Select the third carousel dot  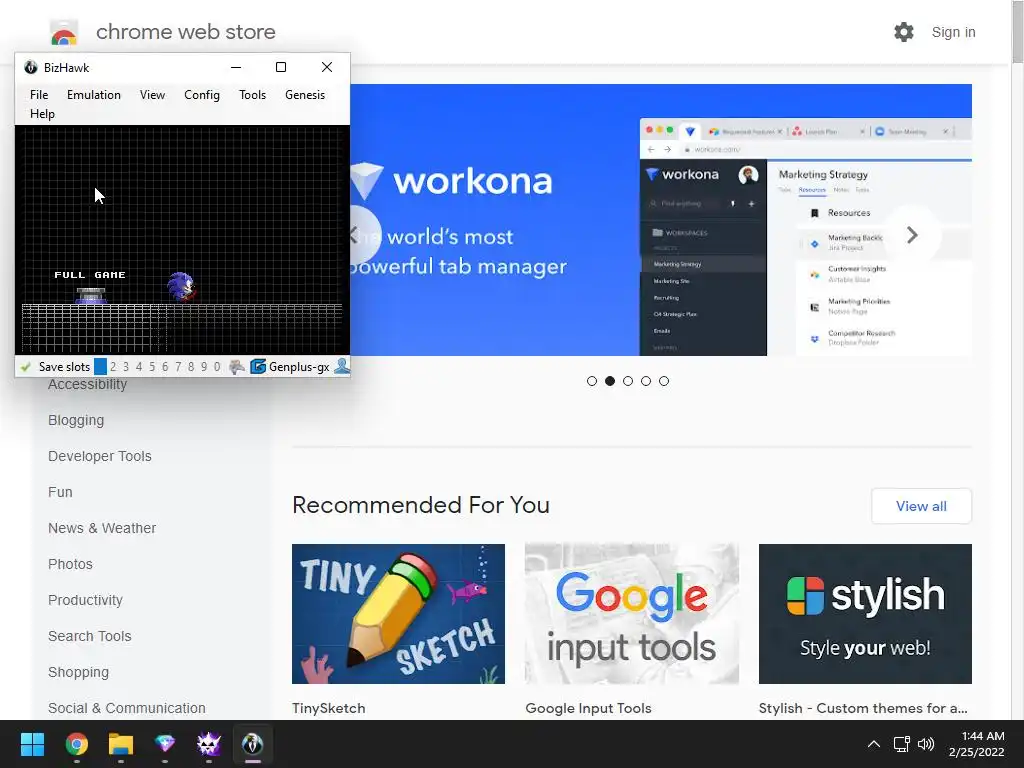click(x=628, y=381)
